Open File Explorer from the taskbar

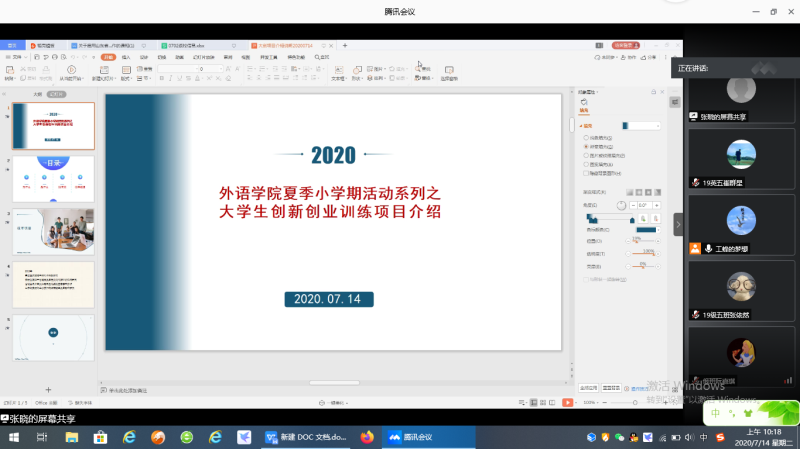100,437
